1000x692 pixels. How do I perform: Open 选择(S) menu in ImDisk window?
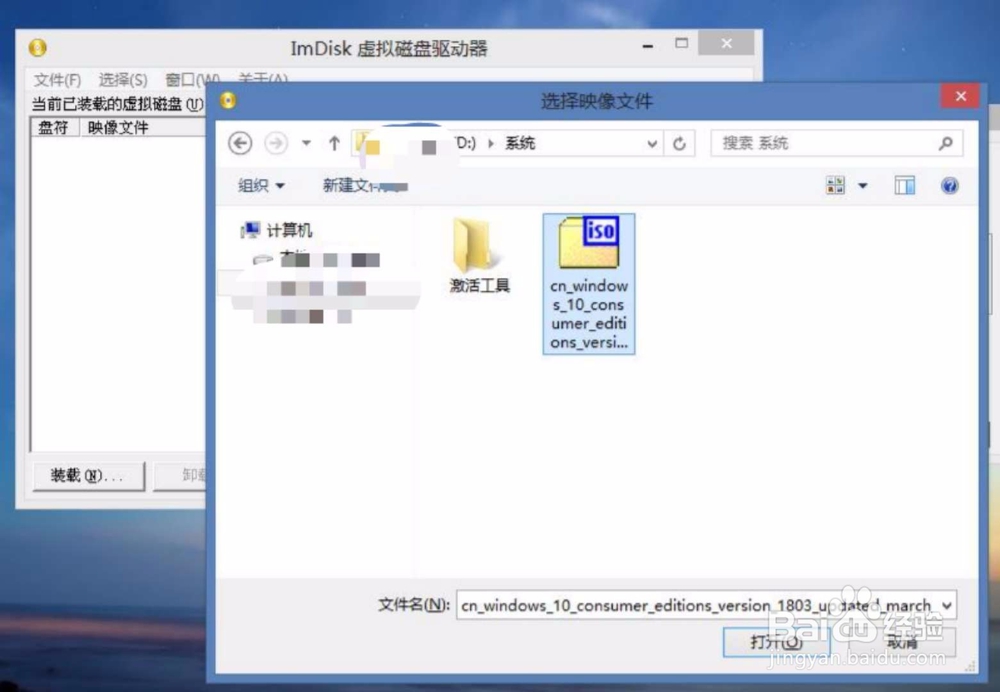click(122, 80)
